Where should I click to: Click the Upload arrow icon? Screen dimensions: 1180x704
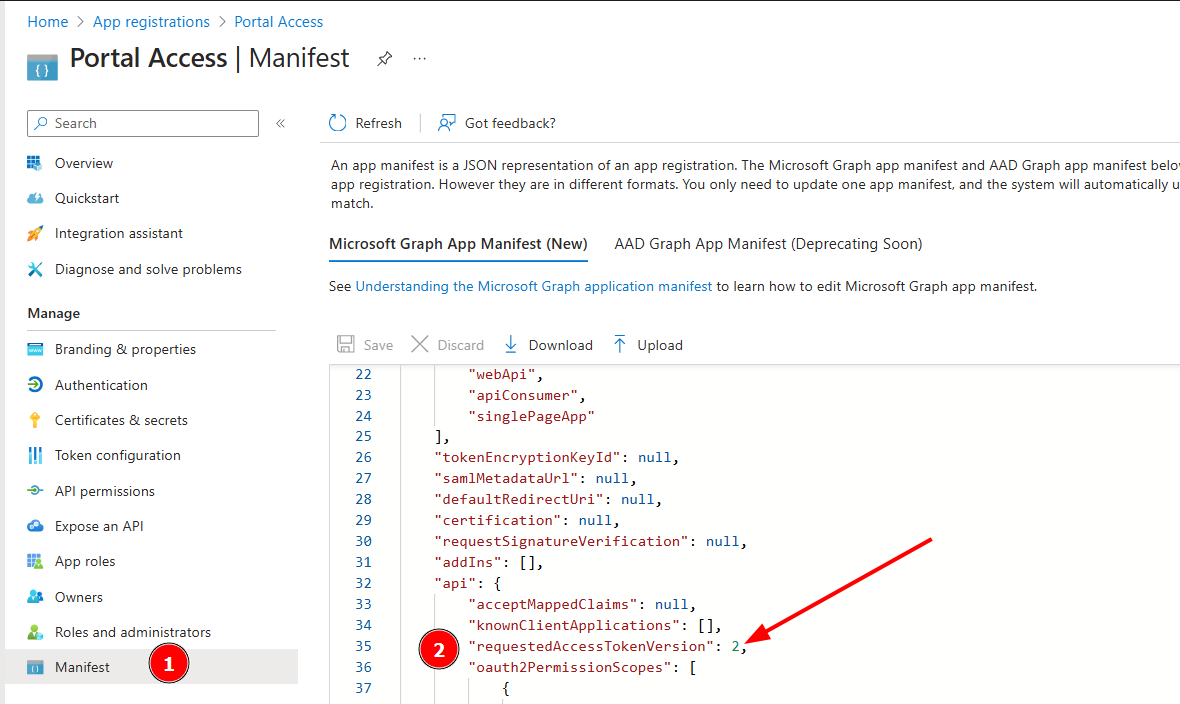pyautogui.click(x=620, y=345)
